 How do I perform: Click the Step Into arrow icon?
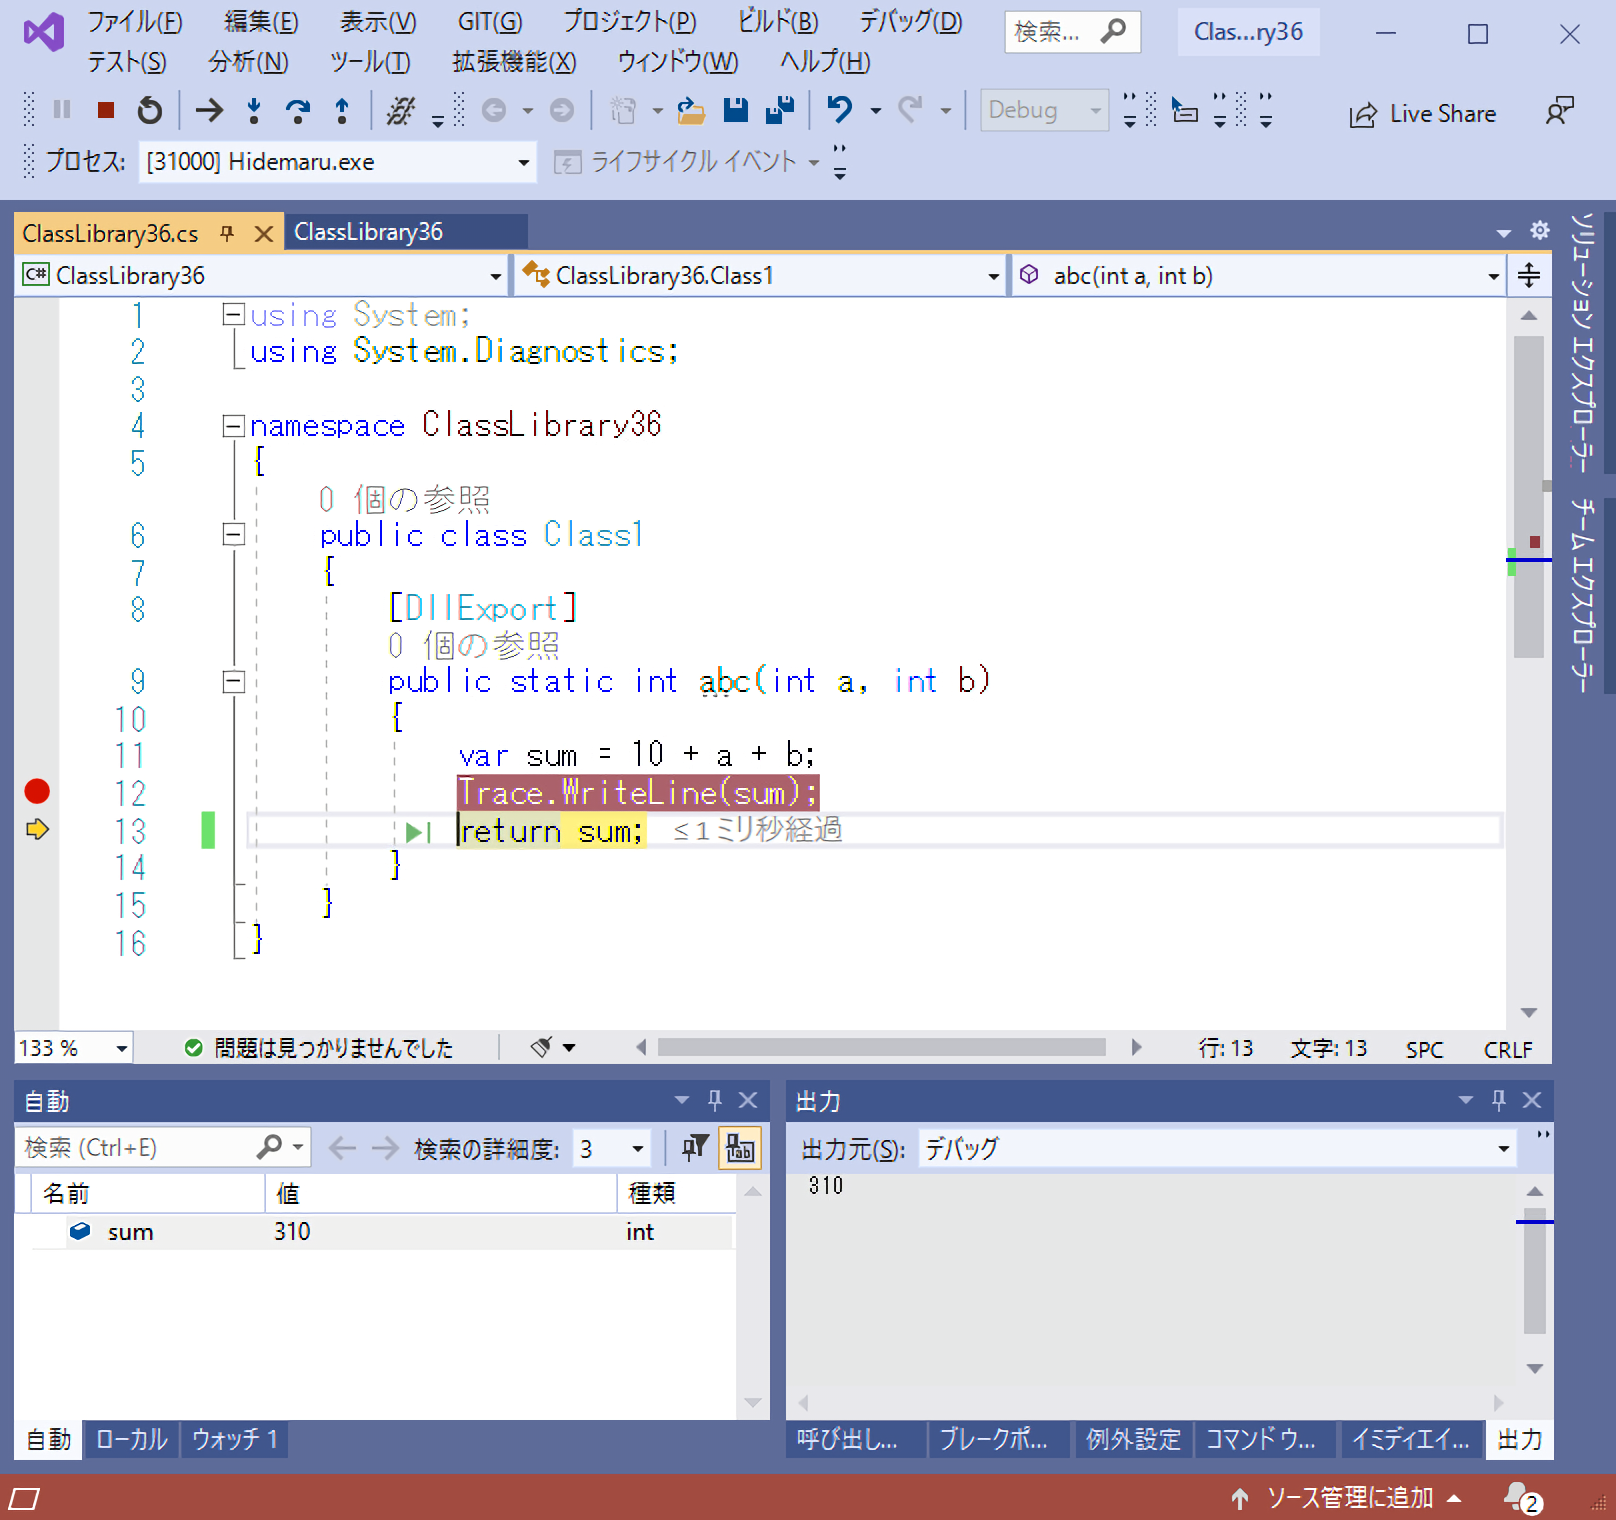click(x=254, y=110)
